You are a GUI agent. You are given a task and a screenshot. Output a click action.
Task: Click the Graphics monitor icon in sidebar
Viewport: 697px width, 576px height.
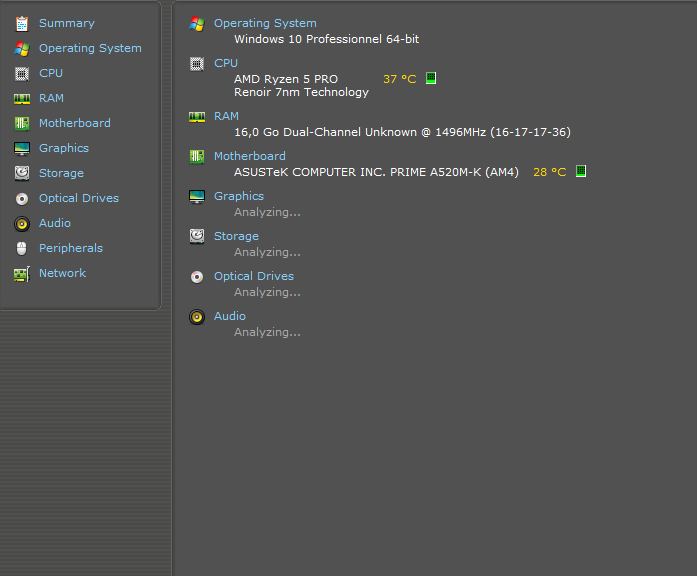[21, 148]
